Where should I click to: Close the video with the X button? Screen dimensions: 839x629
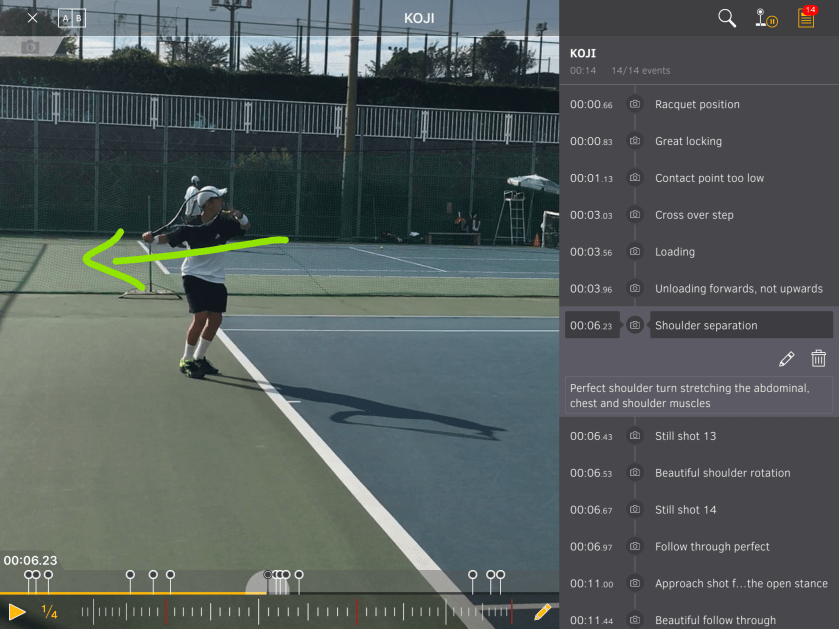(x=32, y=18)
